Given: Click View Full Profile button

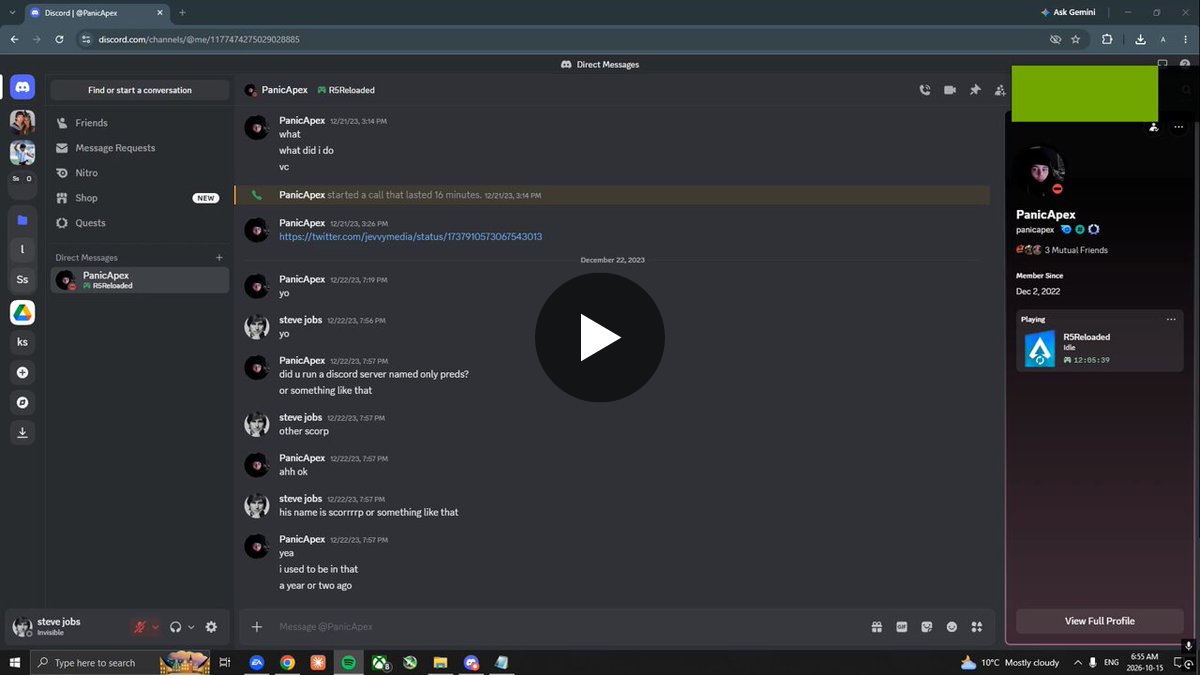Looking at the screenshot, I should pos(1099,621).
